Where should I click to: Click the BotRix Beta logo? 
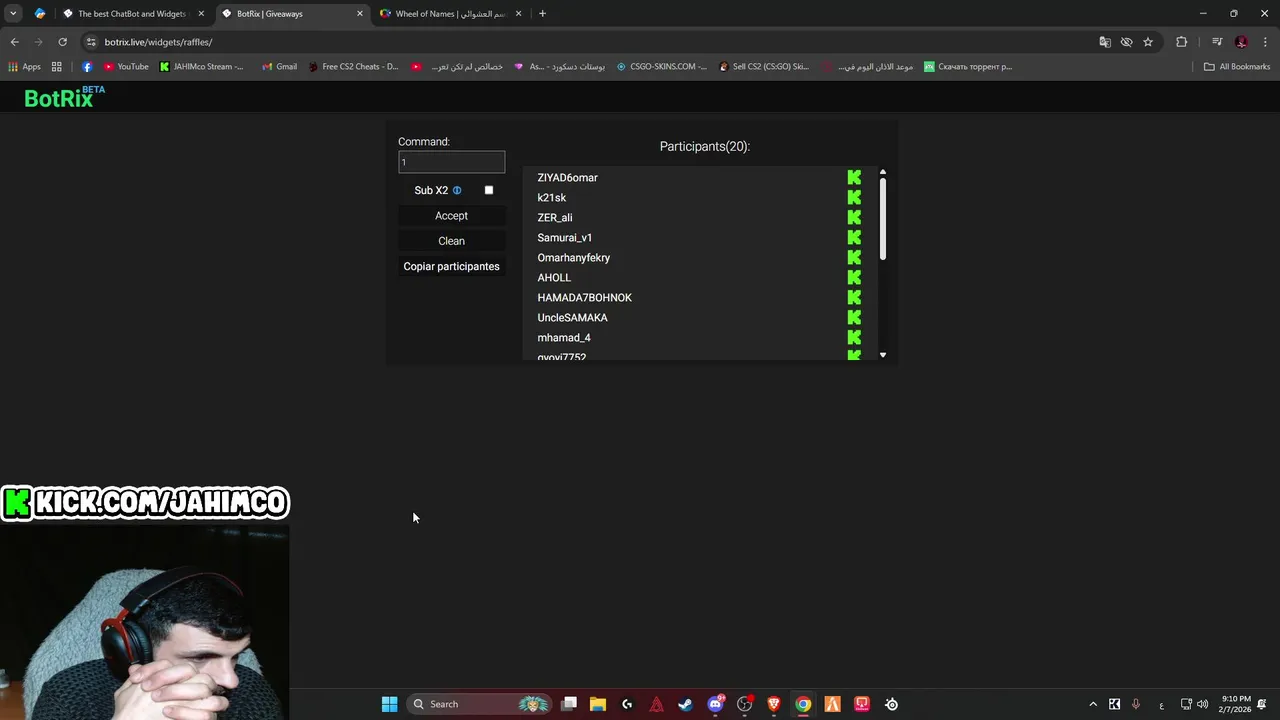click(x=64, y=97)
